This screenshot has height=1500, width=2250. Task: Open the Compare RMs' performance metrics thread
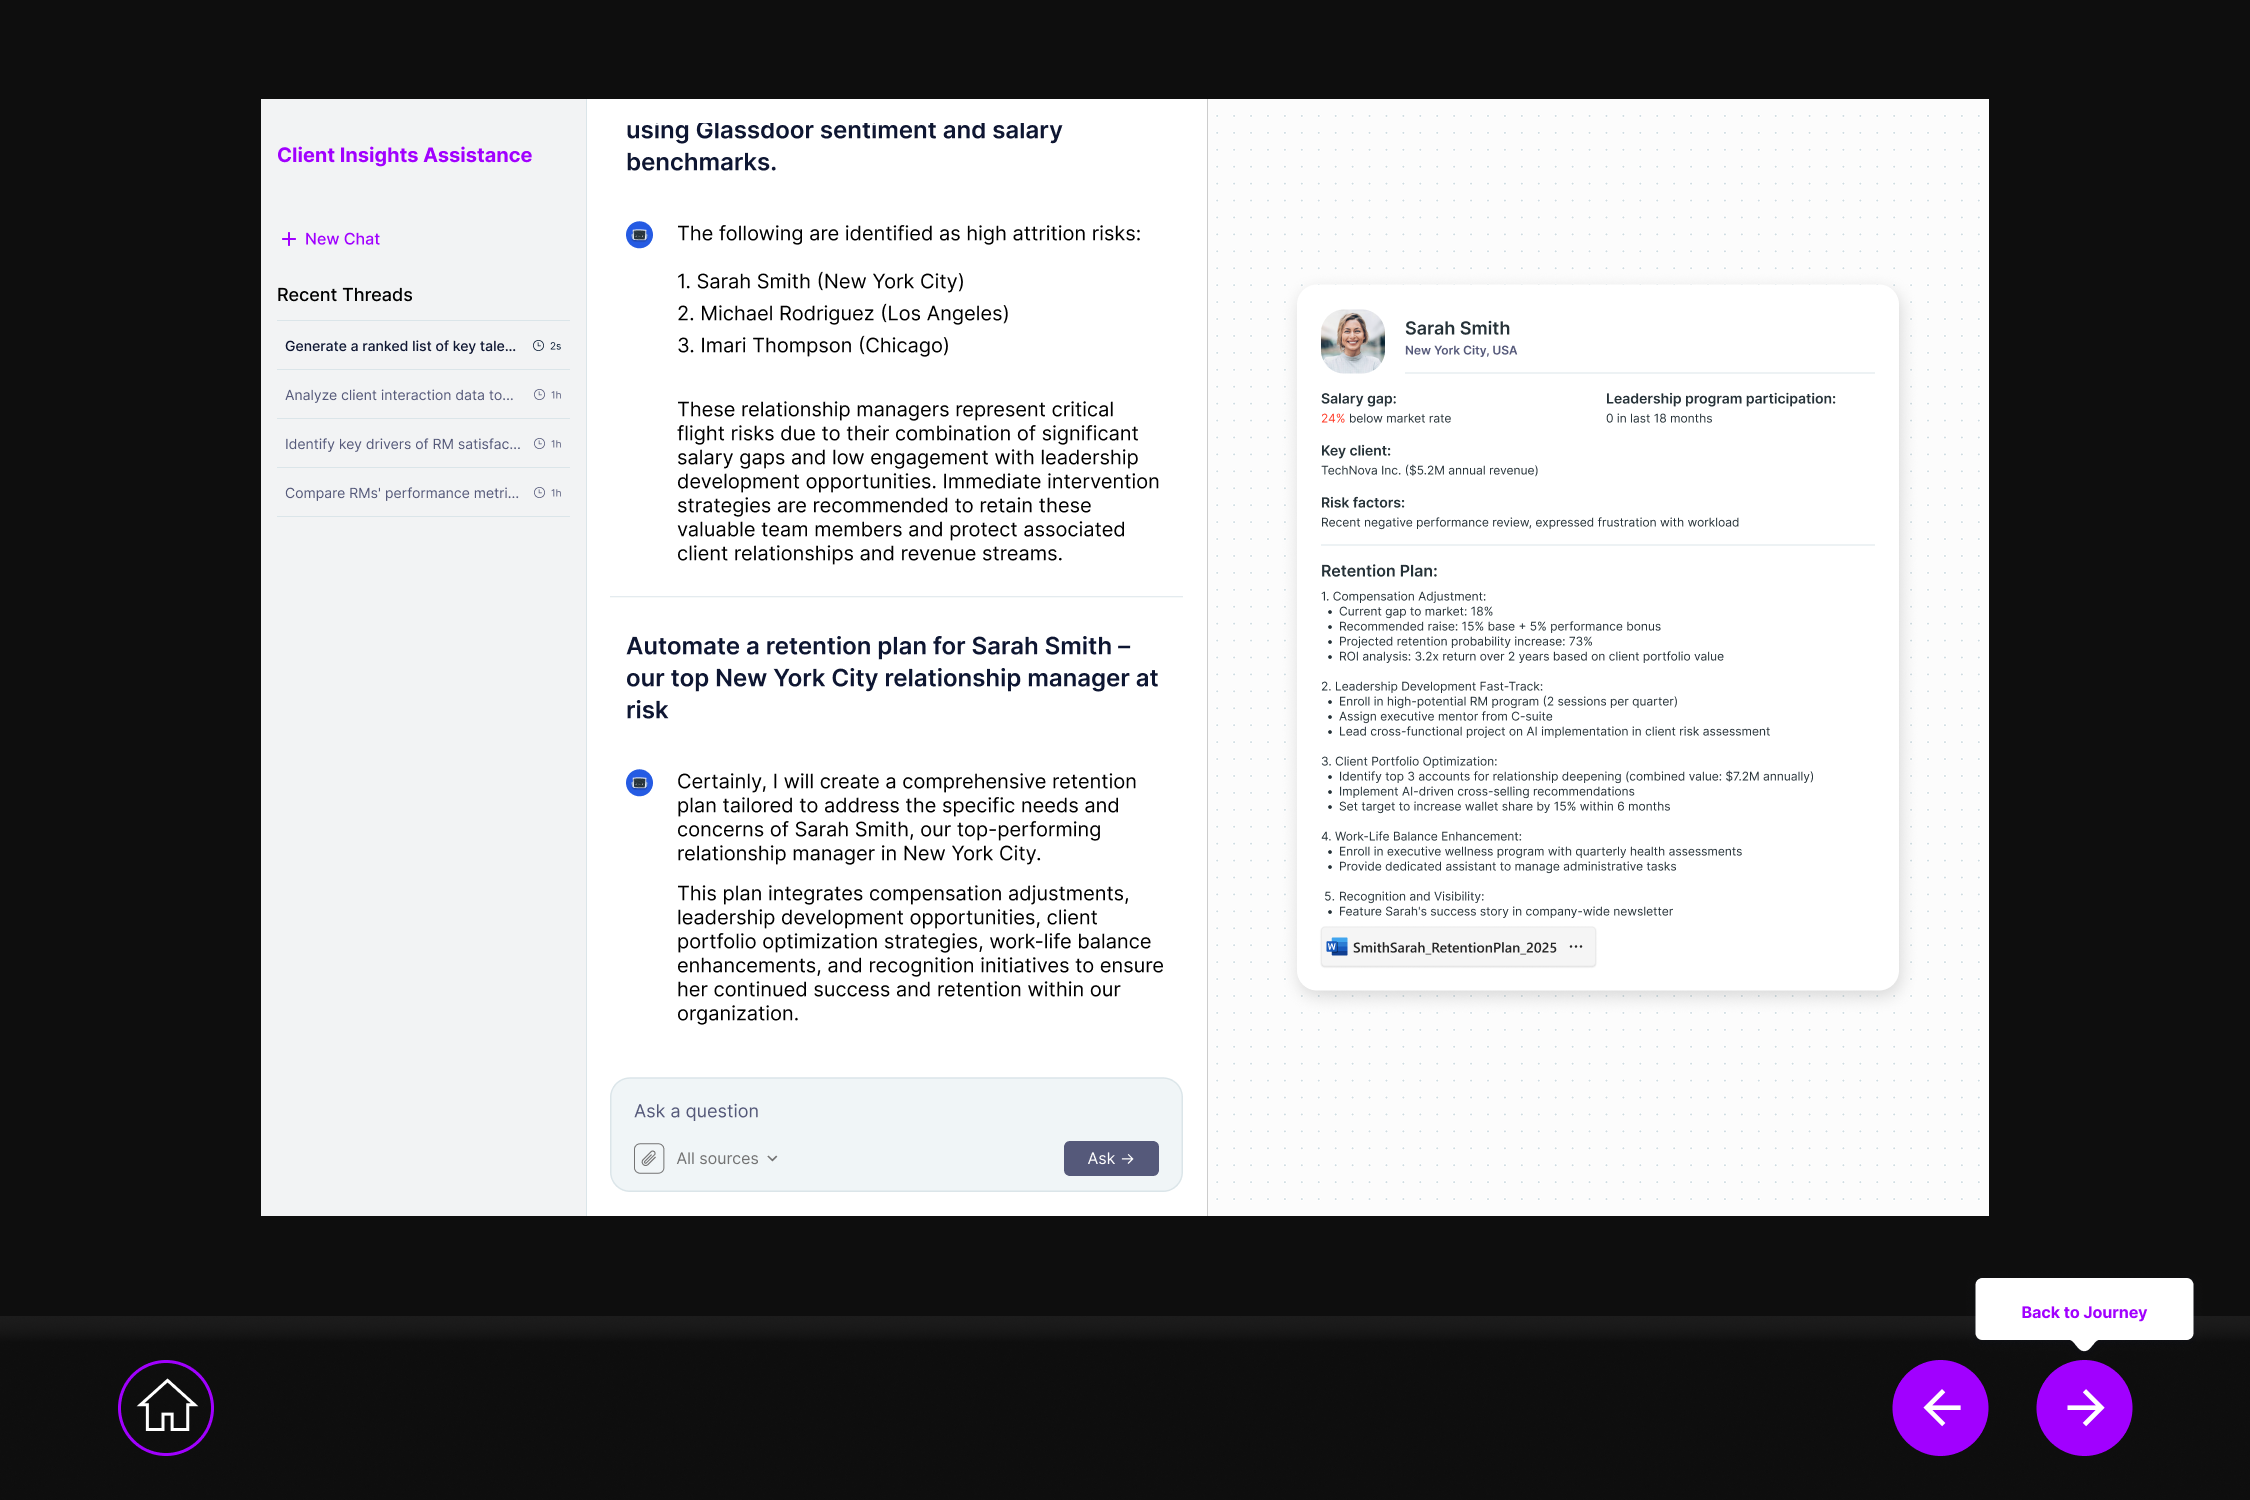click(x=401, y=493)
